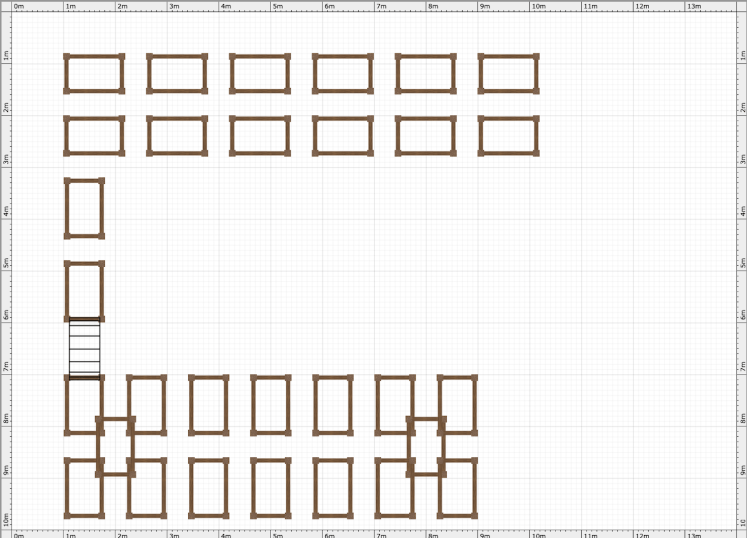Screen dimensions: 747x538
Task: Click the 0m origin on the top ruler
Action: pos(17,6)
